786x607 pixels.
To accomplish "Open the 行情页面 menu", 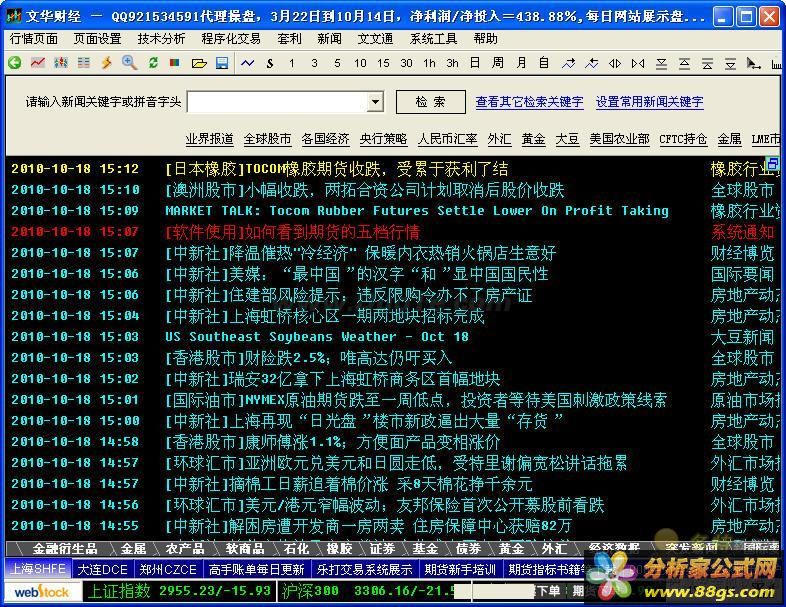I will (34, 39).
